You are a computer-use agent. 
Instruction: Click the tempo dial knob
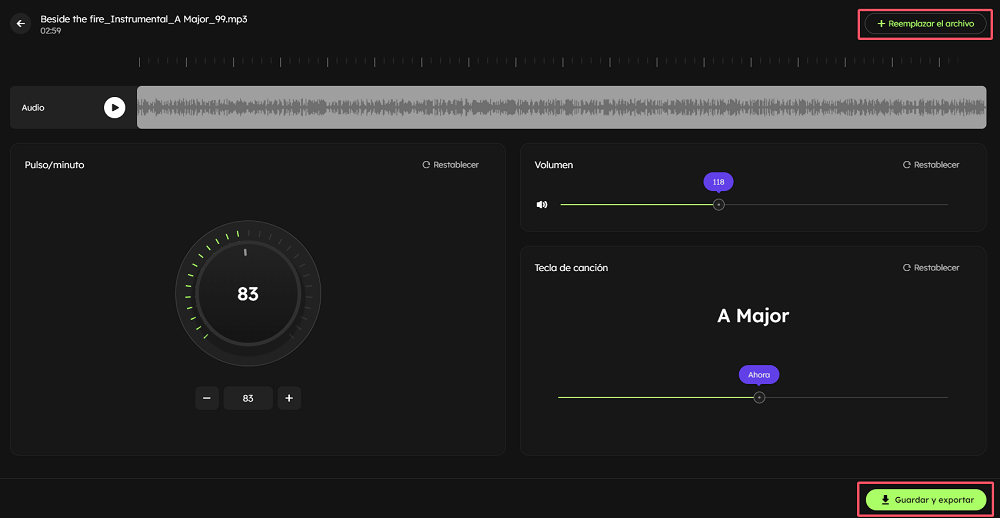(248, 293)
